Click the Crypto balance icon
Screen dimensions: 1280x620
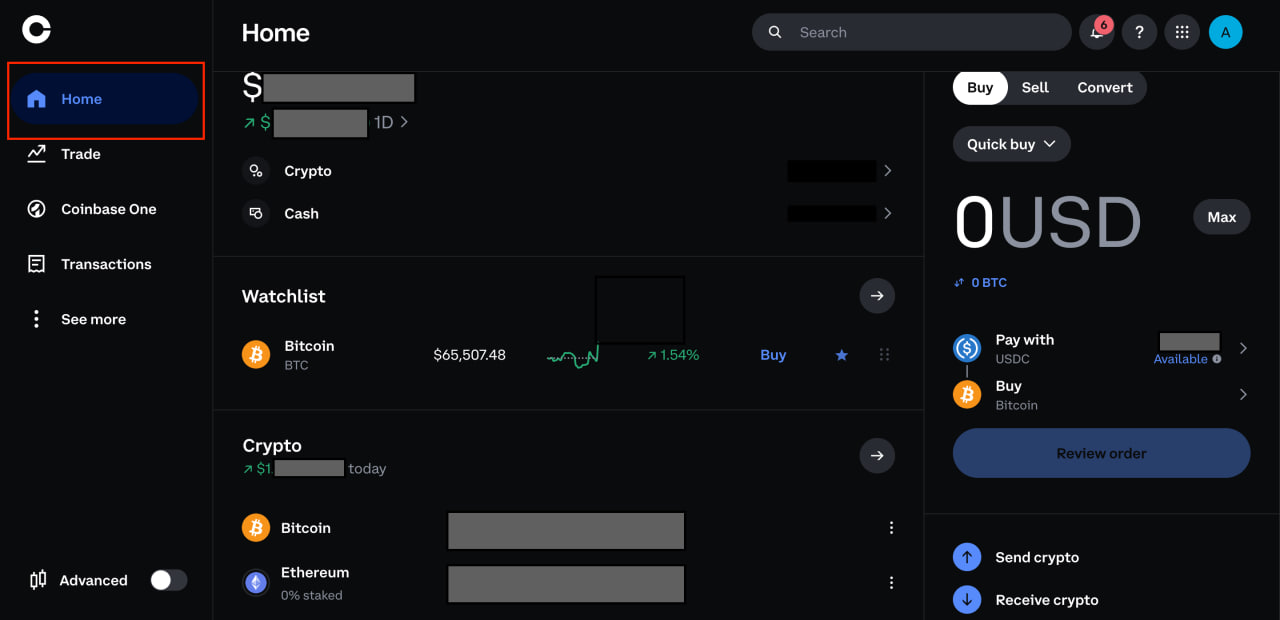pos(256,171)
